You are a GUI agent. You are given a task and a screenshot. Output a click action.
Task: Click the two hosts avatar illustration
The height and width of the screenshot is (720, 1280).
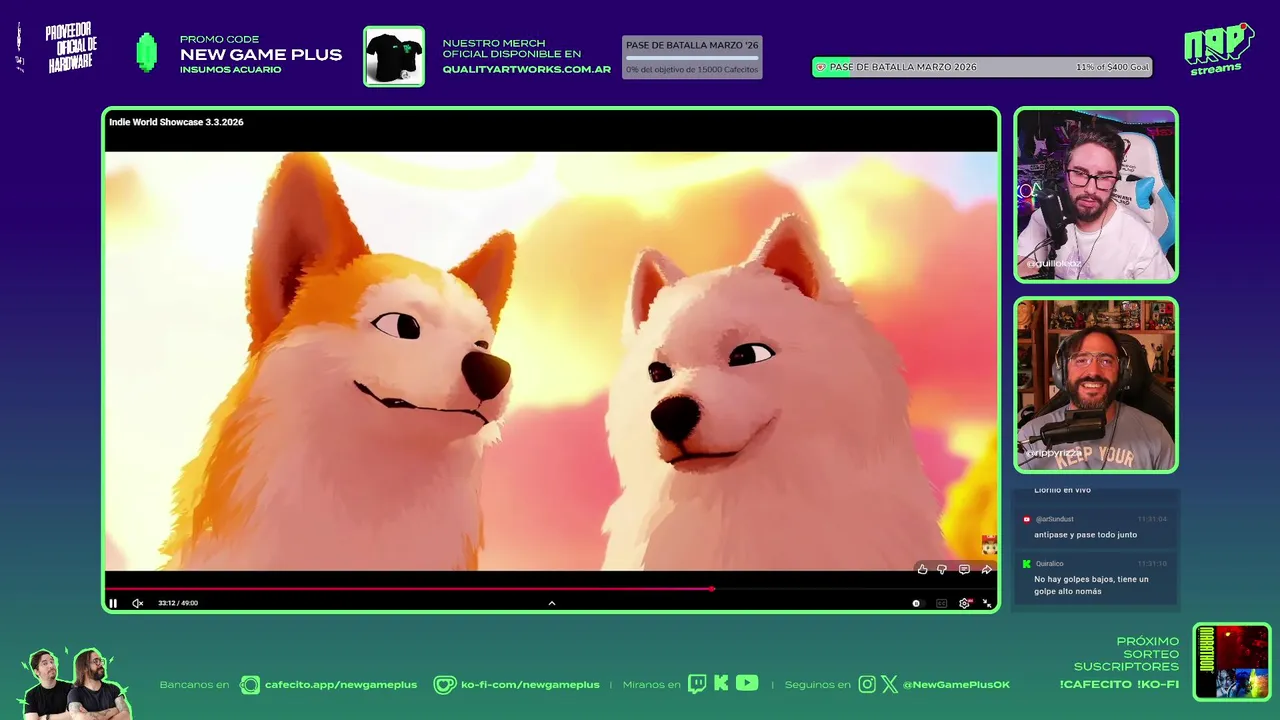75,683
